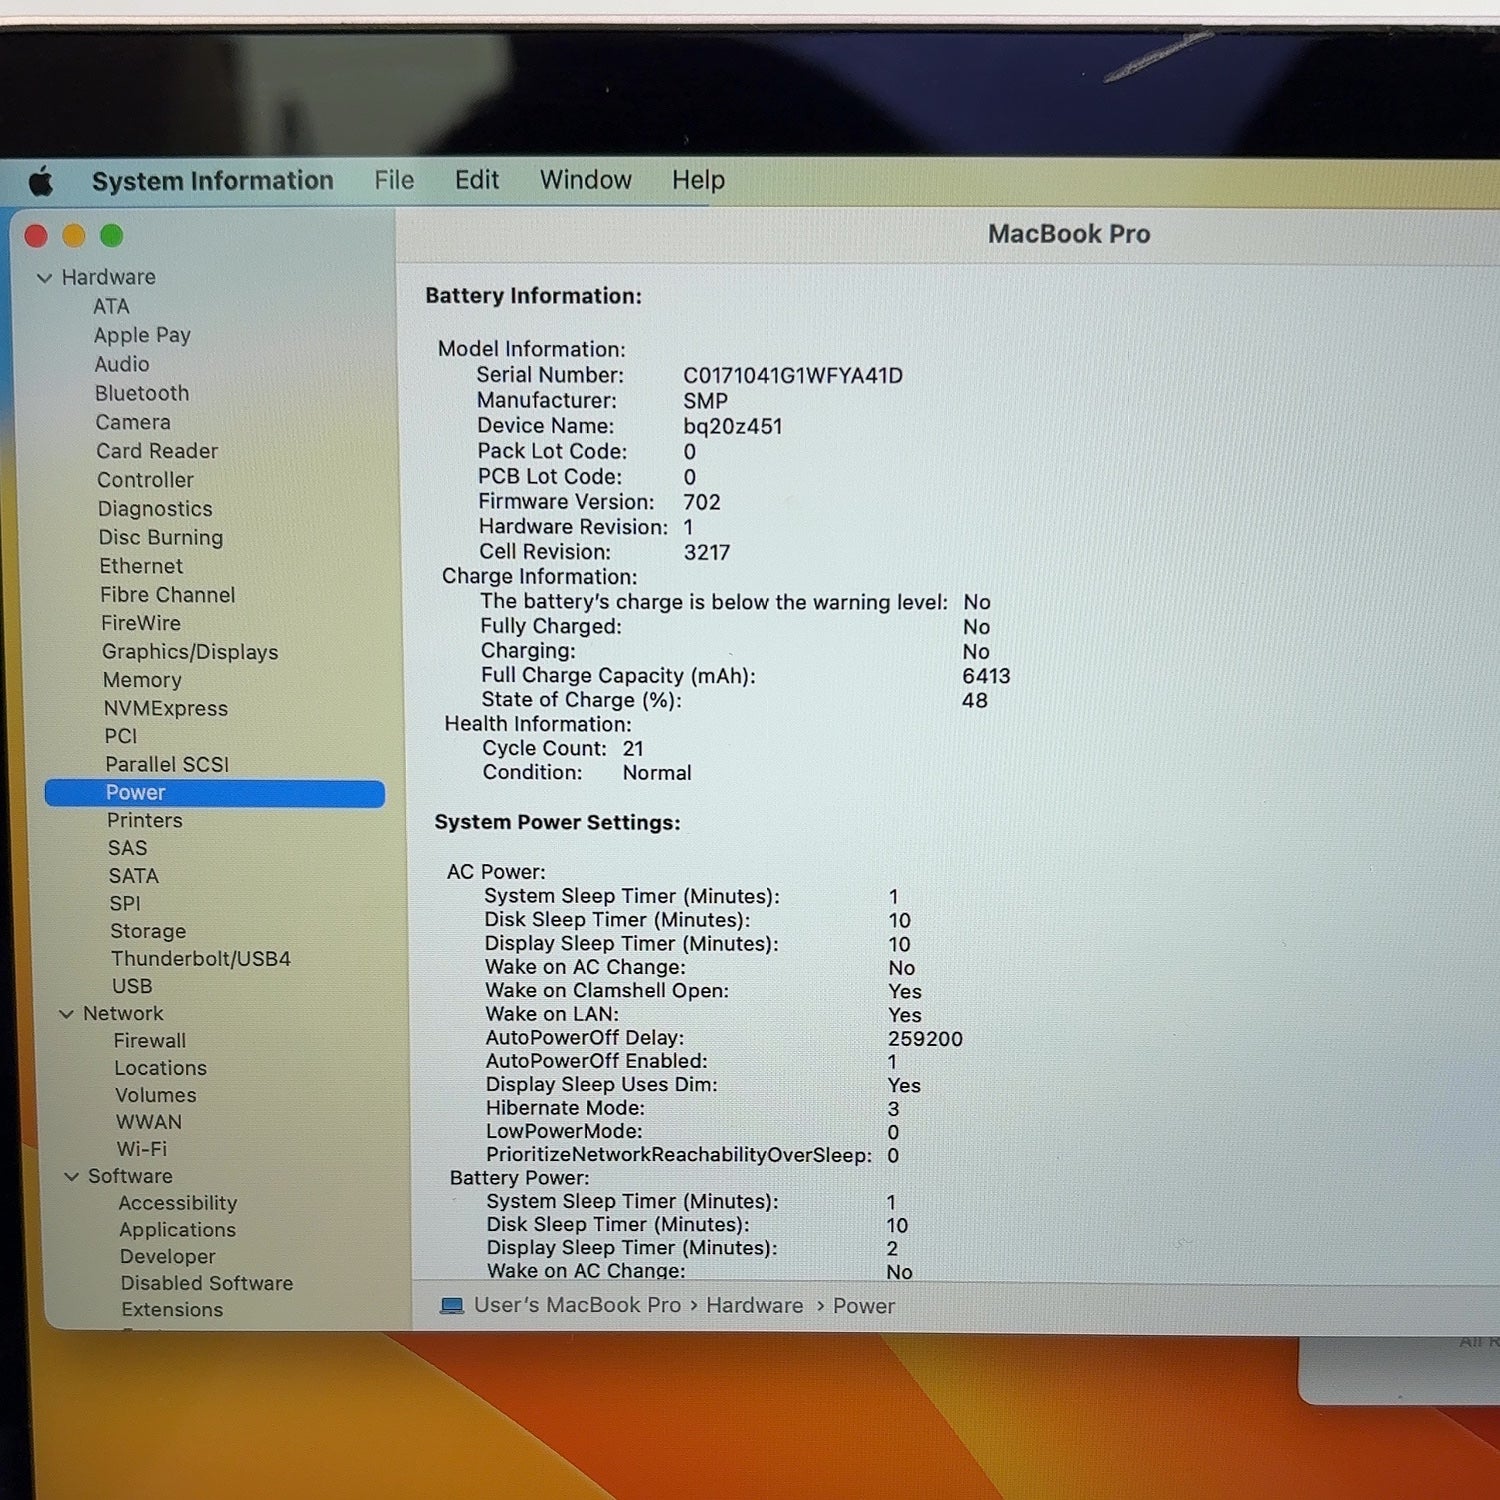This screenshot has height=1500, width=1500.
Task: Open the Help menu
Action: [x=698, y=181]
